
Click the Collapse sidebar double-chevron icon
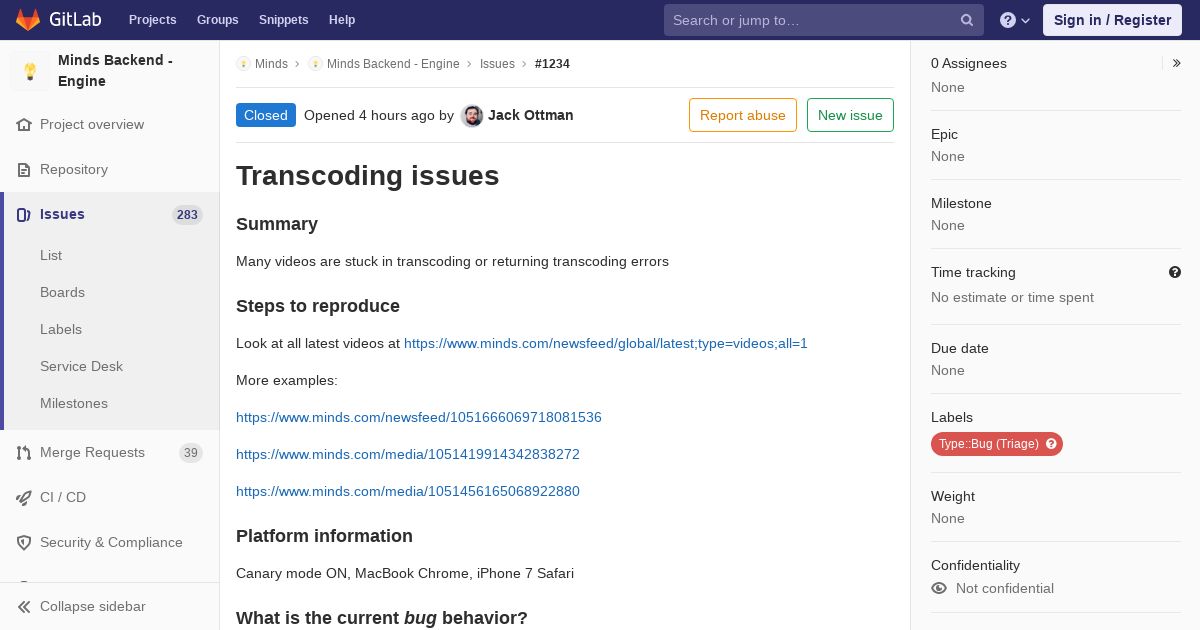point(24,607)
